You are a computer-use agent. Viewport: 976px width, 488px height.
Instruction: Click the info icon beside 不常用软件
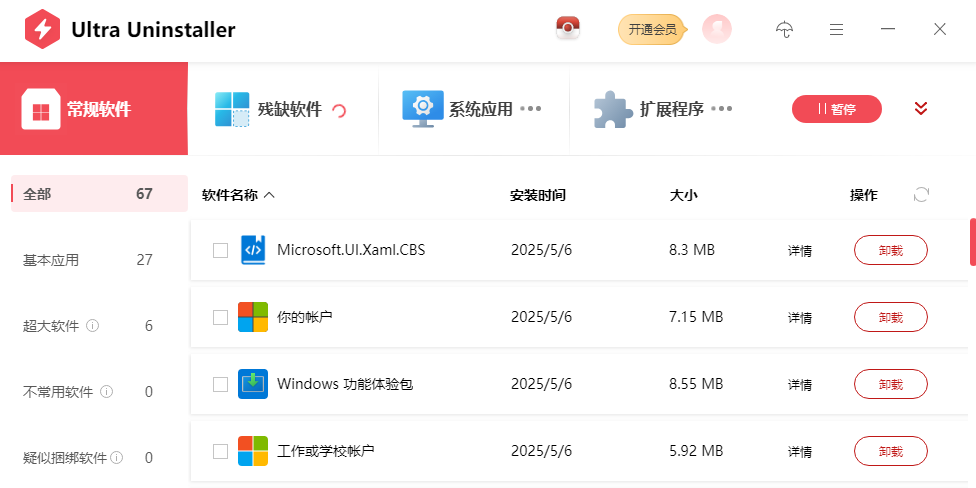pyautogui.click(x=106, y=392)
